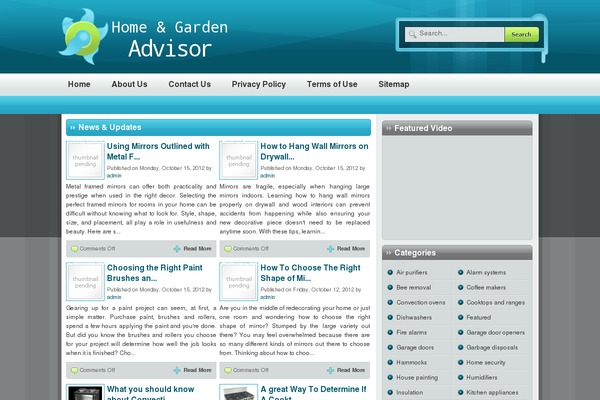Click bullet icon beside Dishwashers
Image resolution: width=600 pixels, height=400 pixels.
pyautogui.click(x=390, y=317)
